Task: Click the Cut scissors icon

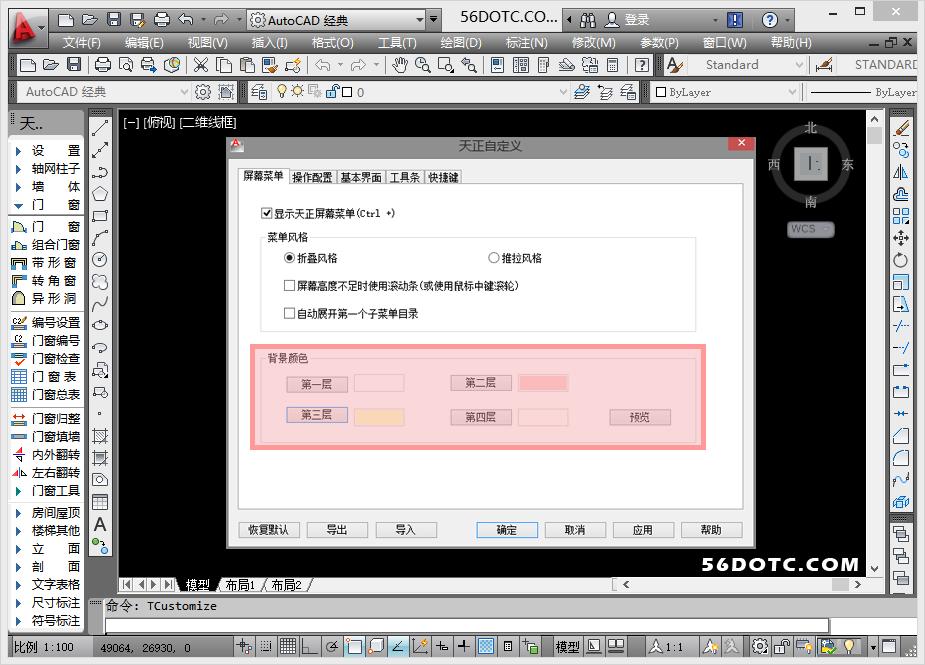Action: (201, 65)
